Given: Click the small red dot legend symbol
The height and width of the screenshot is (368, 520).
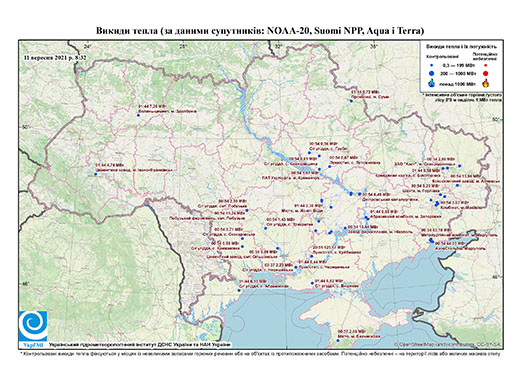Looking at the screenshot, I should [486, 65].
